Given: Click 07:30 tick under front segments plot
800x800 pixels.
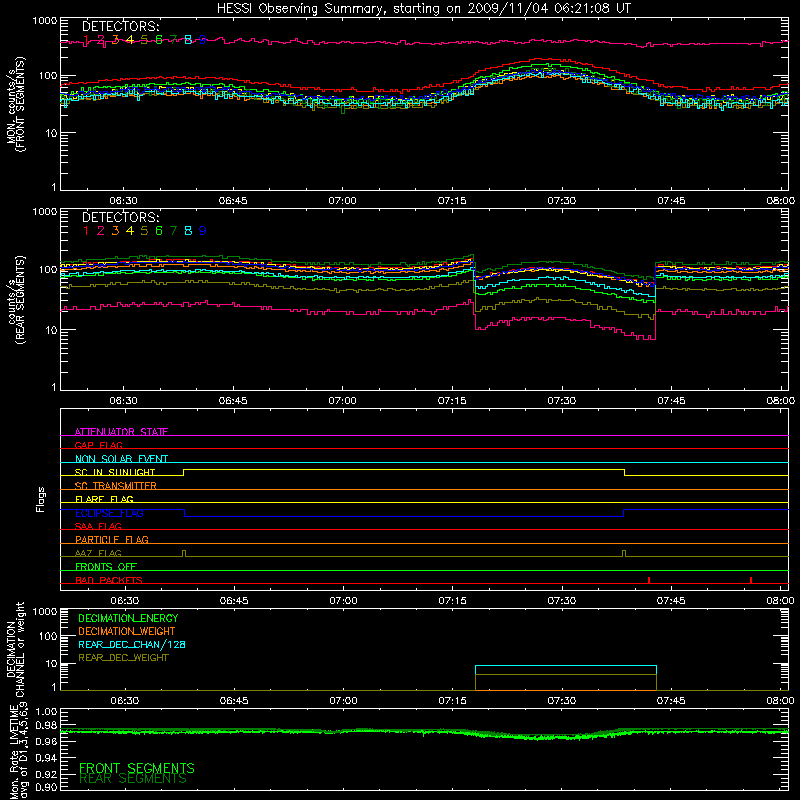Looking at the screenshot, I should tap(562, 201).
